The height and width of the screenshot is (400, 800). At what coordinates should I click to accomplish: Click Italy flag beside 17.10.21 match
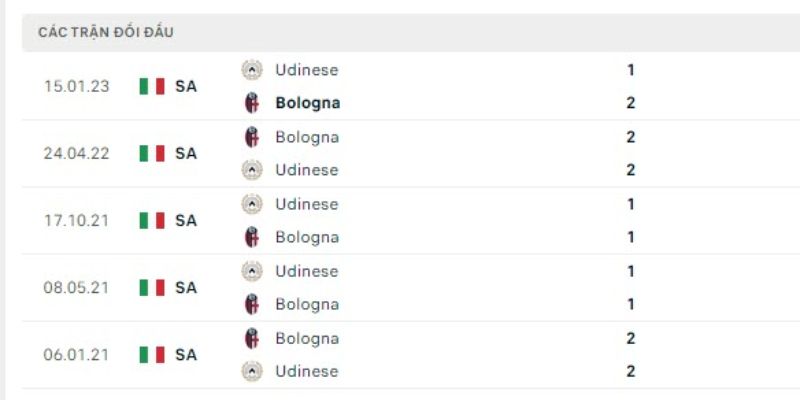(152, 220)
